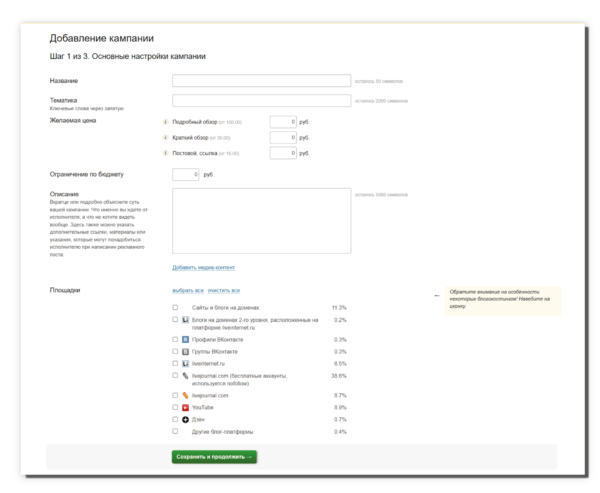
Task: Click the info icon beside Постовой, ссылка
Action: point(165,153)
